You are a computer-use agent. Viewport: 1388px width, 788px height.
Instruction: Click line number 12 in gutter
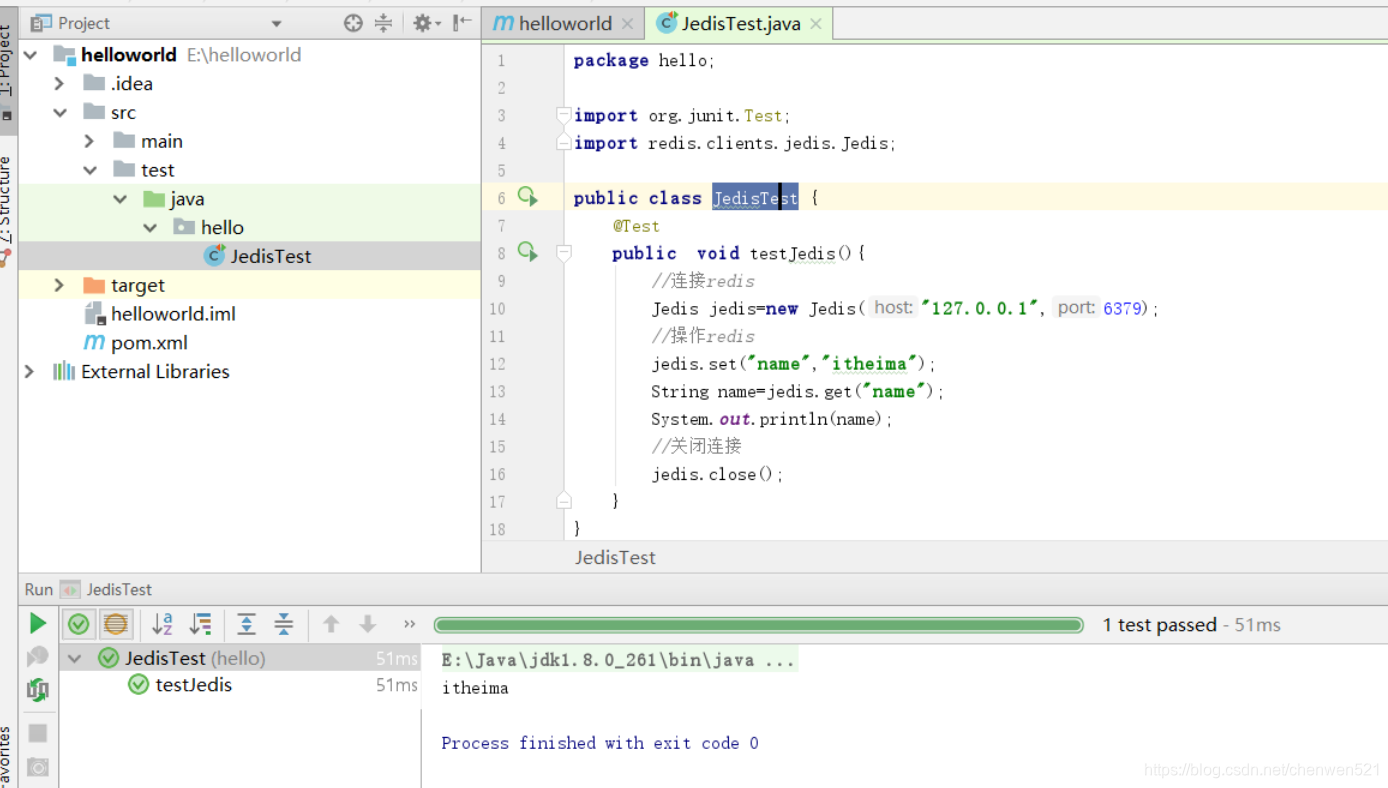tap(497, 364)
